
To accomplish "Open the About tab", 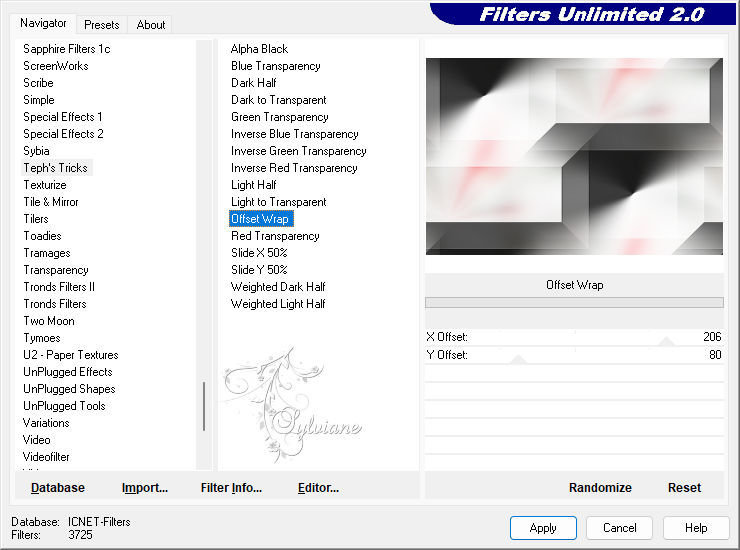I will [151, 25].
